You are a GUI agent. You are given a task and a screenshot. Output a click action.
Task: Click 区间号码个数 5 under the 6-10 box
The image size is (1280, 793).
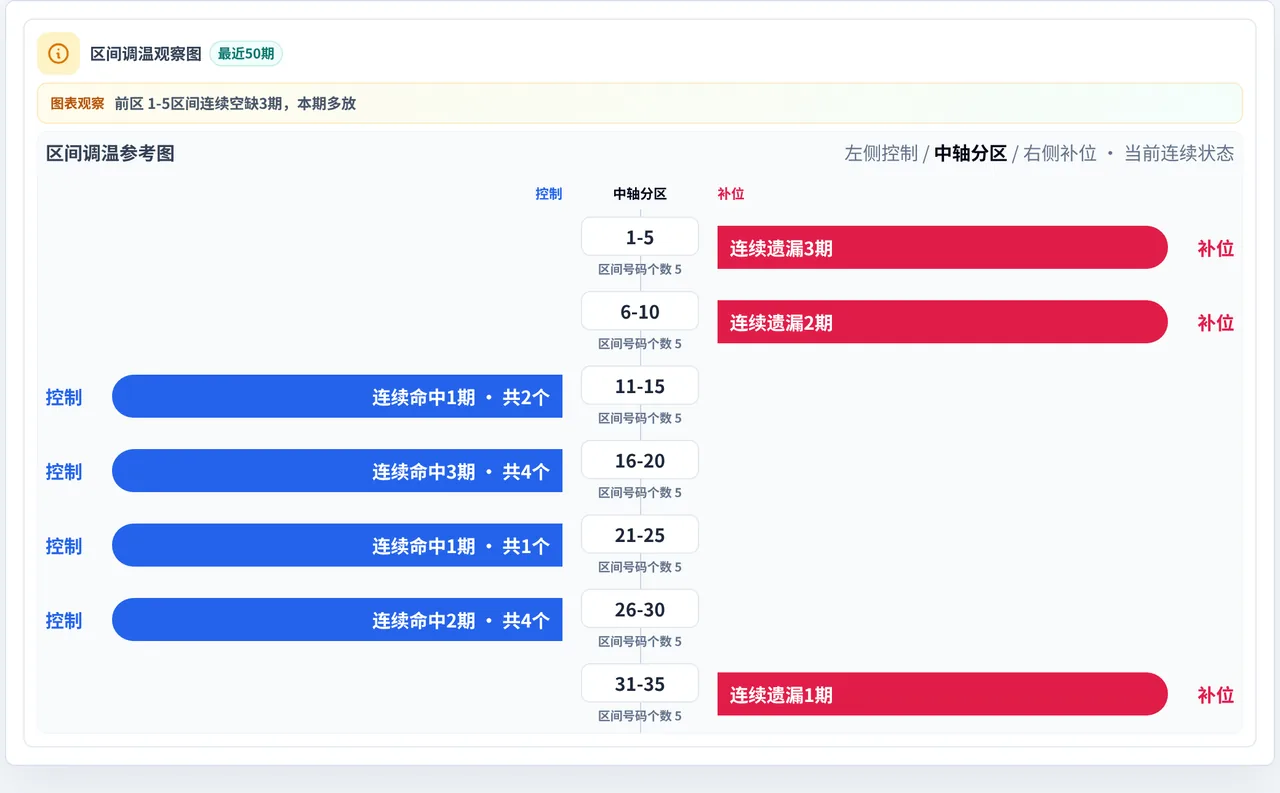coord(640,344)
